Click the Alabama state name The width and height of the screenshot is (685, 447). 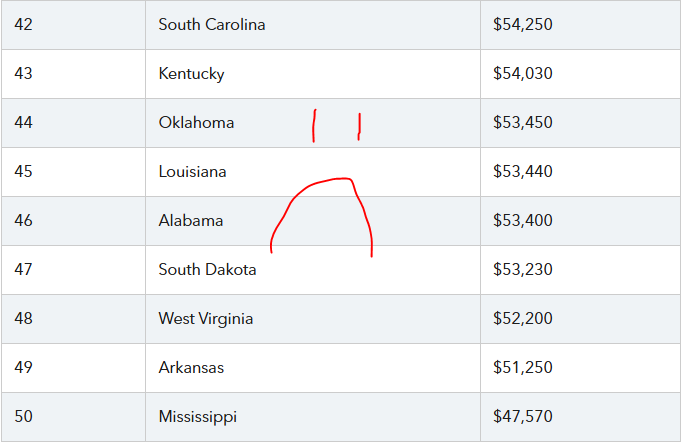pos(191,221)
